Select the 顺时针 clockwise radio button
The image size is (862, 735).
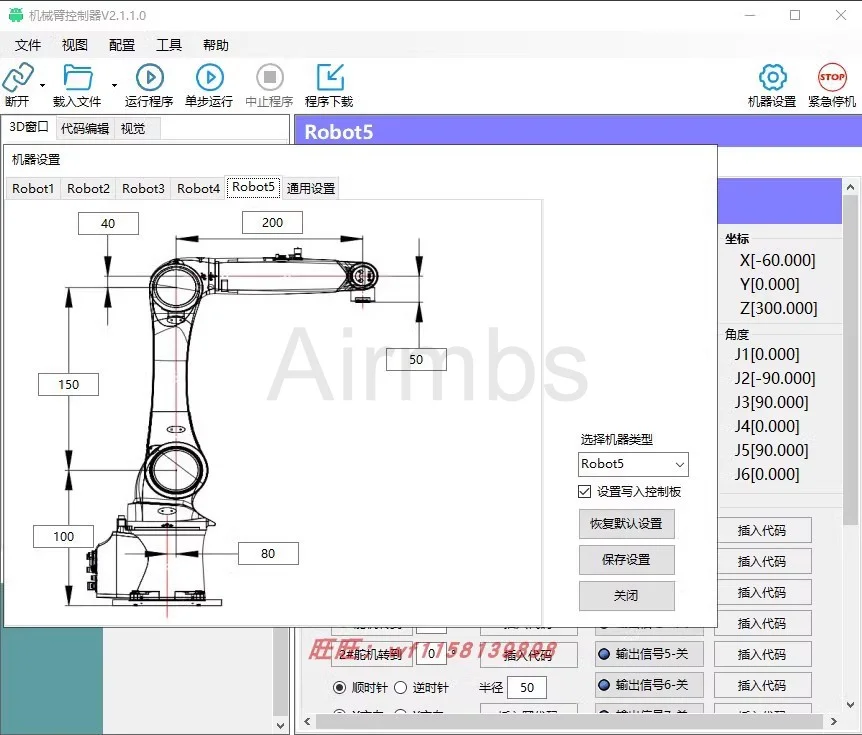[x=341, y=687]
